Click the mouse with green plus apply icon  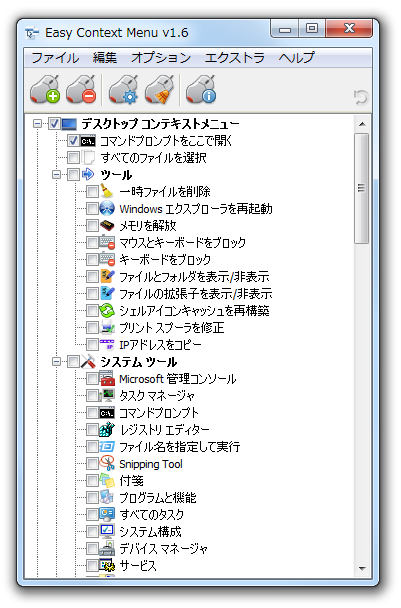click(x=45, y=90)
